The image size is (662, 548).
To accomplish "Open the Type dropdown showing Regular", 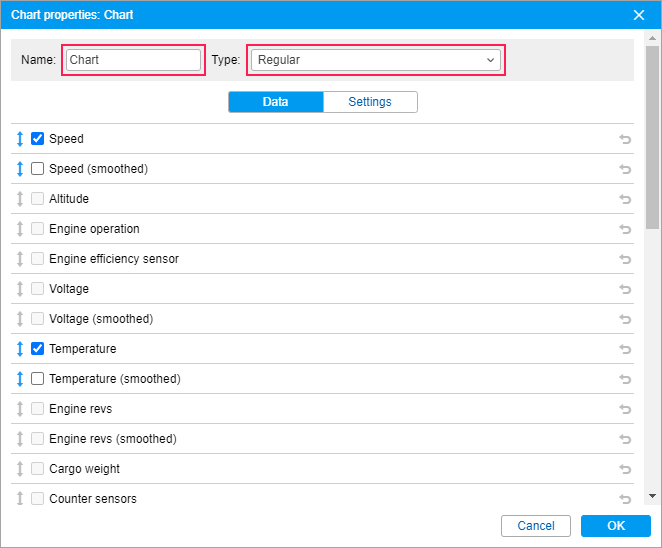I will tap(376, 60).
